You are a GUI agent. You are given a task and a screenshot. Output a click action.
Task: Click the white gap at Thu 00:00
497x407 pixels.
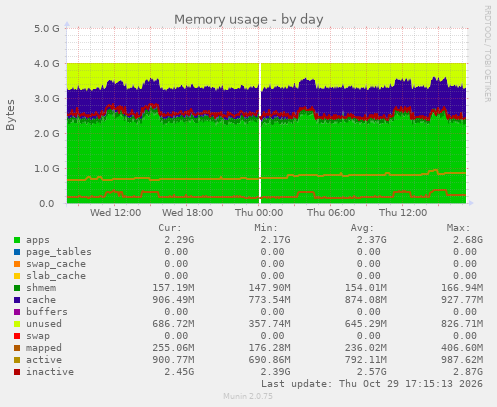(260, 133)
